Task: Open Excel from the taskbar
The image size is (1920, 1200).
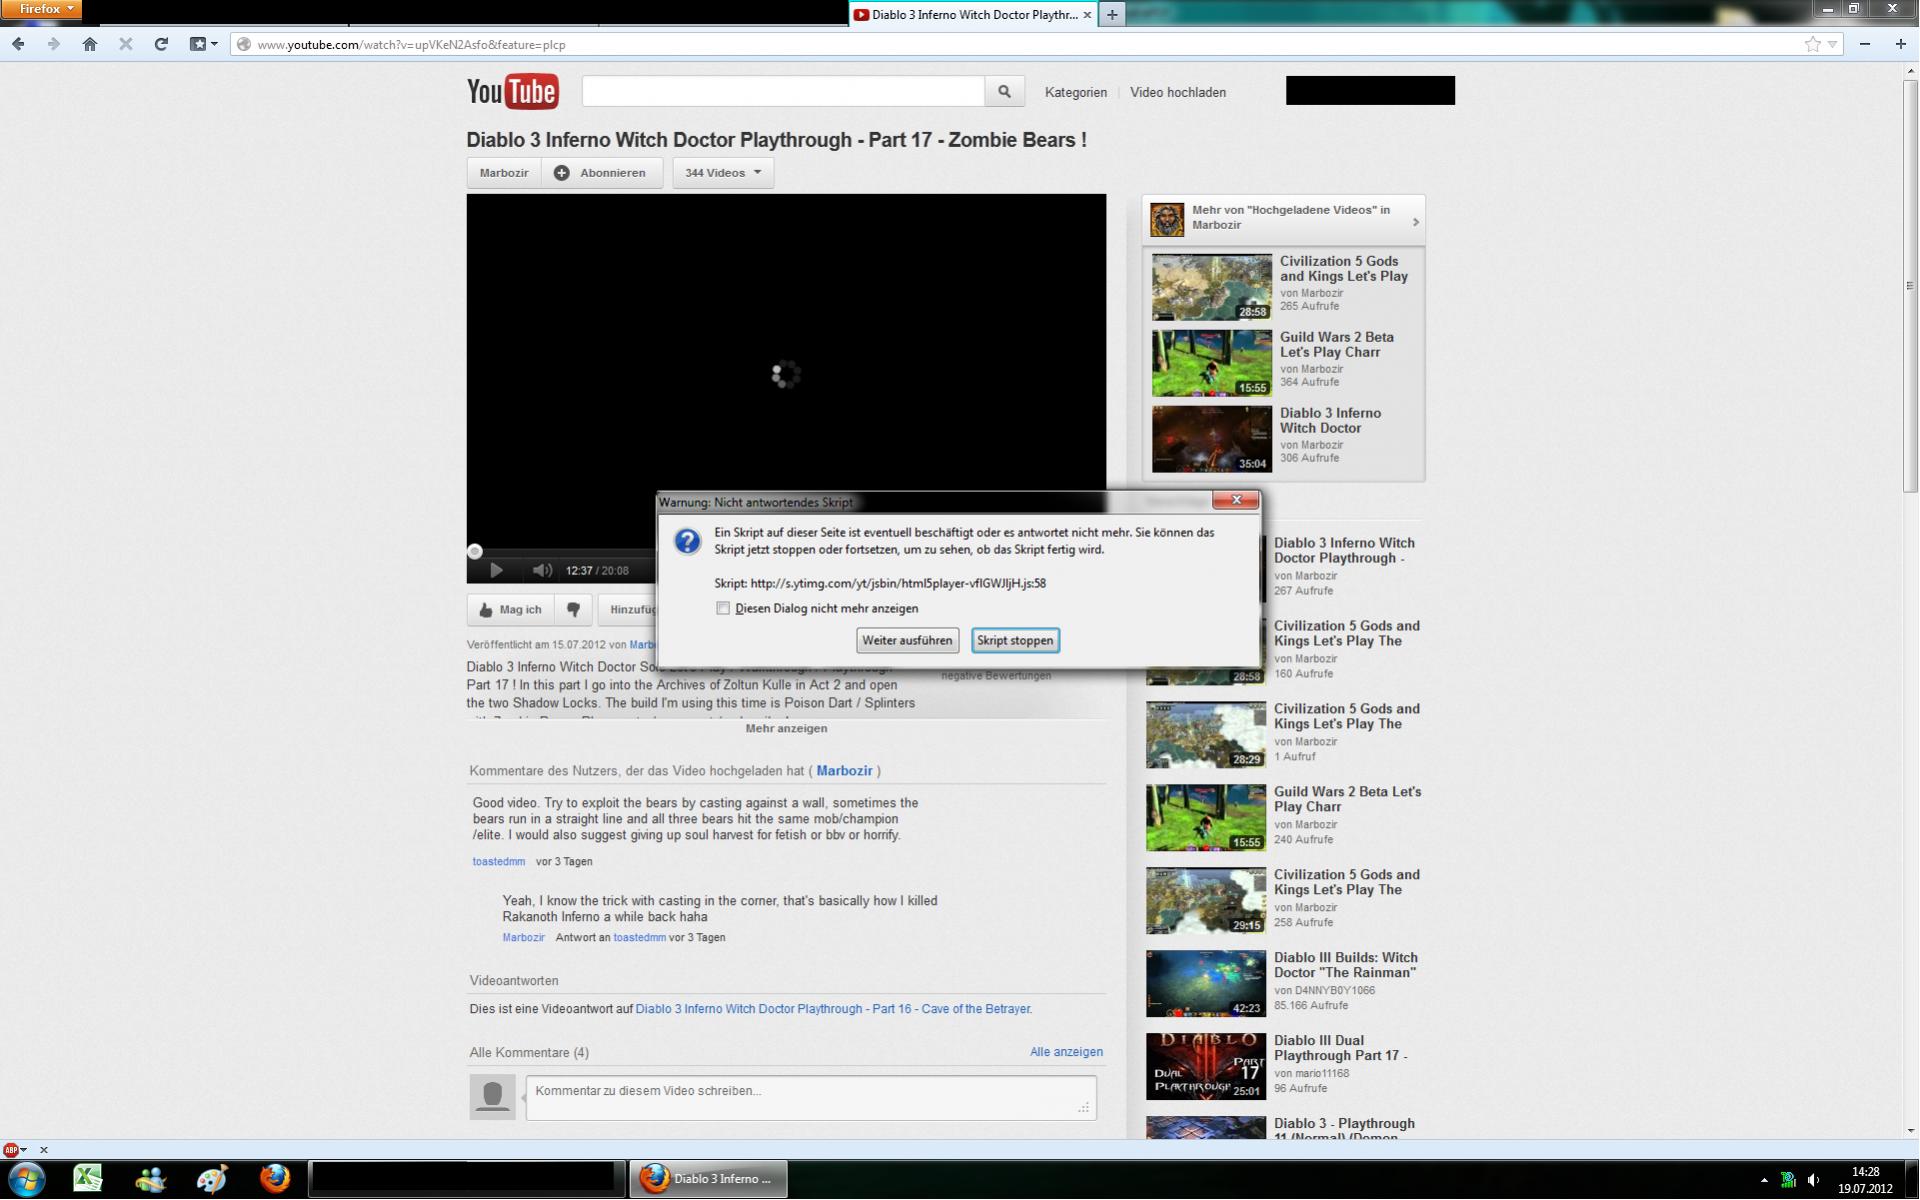Action: [x=87, y=1178]
